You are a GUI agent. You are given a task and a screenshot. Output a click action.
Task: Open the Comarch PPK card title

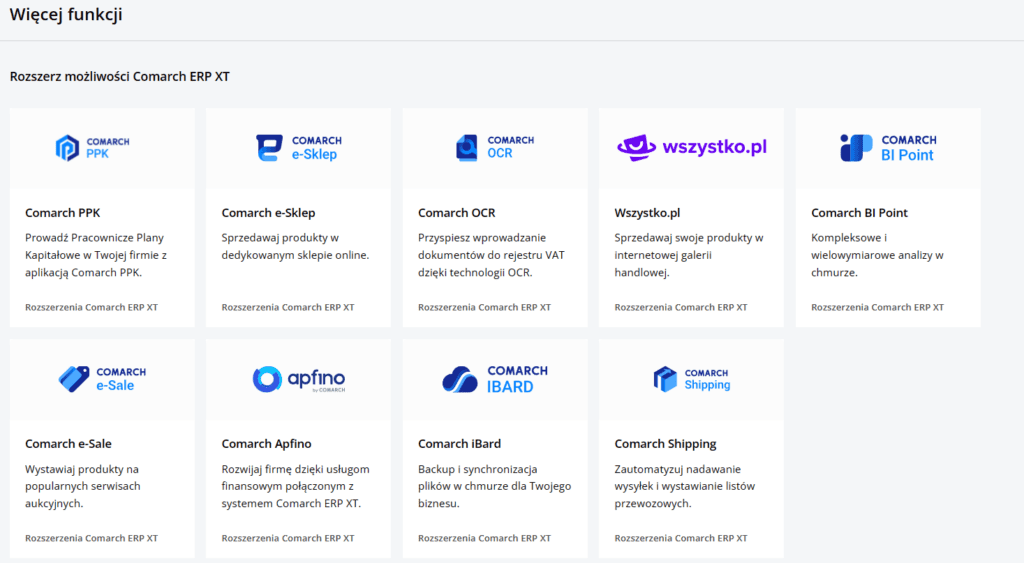[63, 213]
